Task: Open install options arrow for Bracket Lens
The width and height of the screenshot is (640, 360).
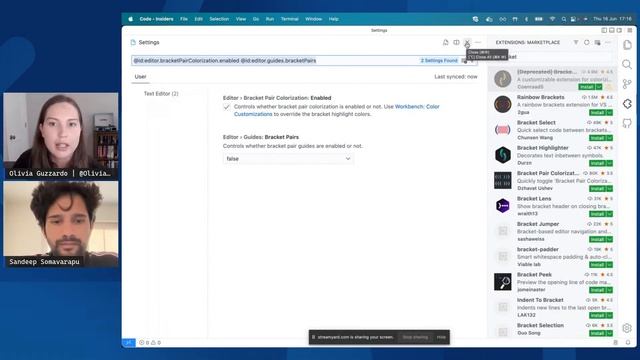Action: tap(609, 214)
